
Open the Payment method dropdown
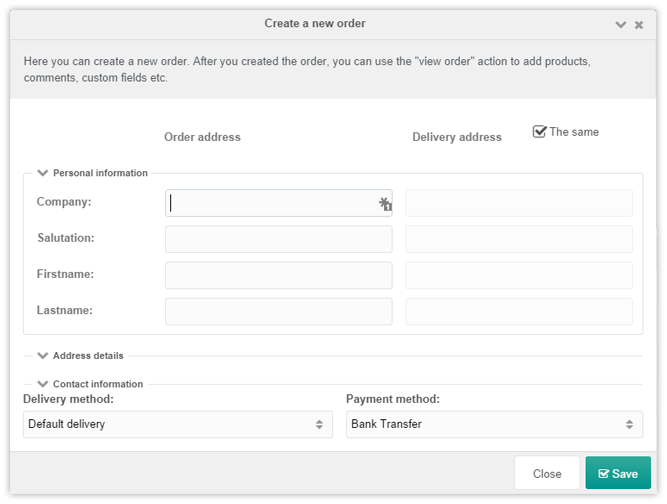point(494,424)
